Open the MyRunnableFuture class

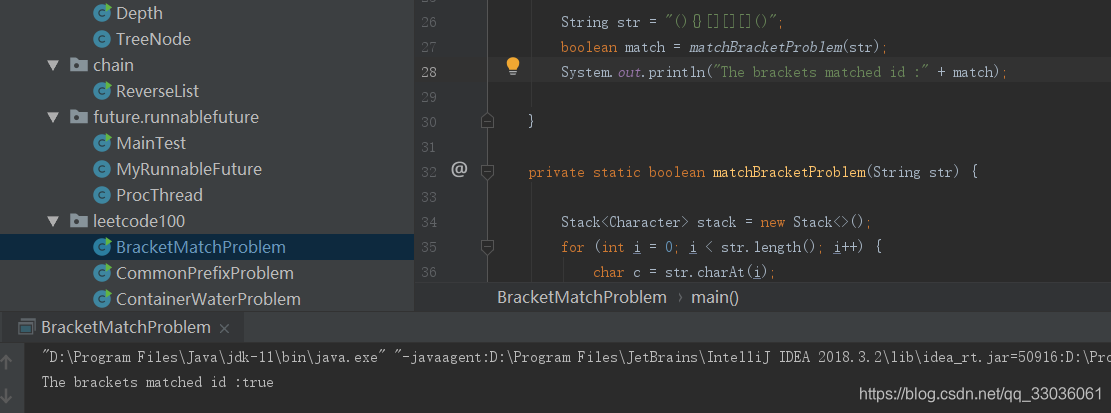pos(189,169)
